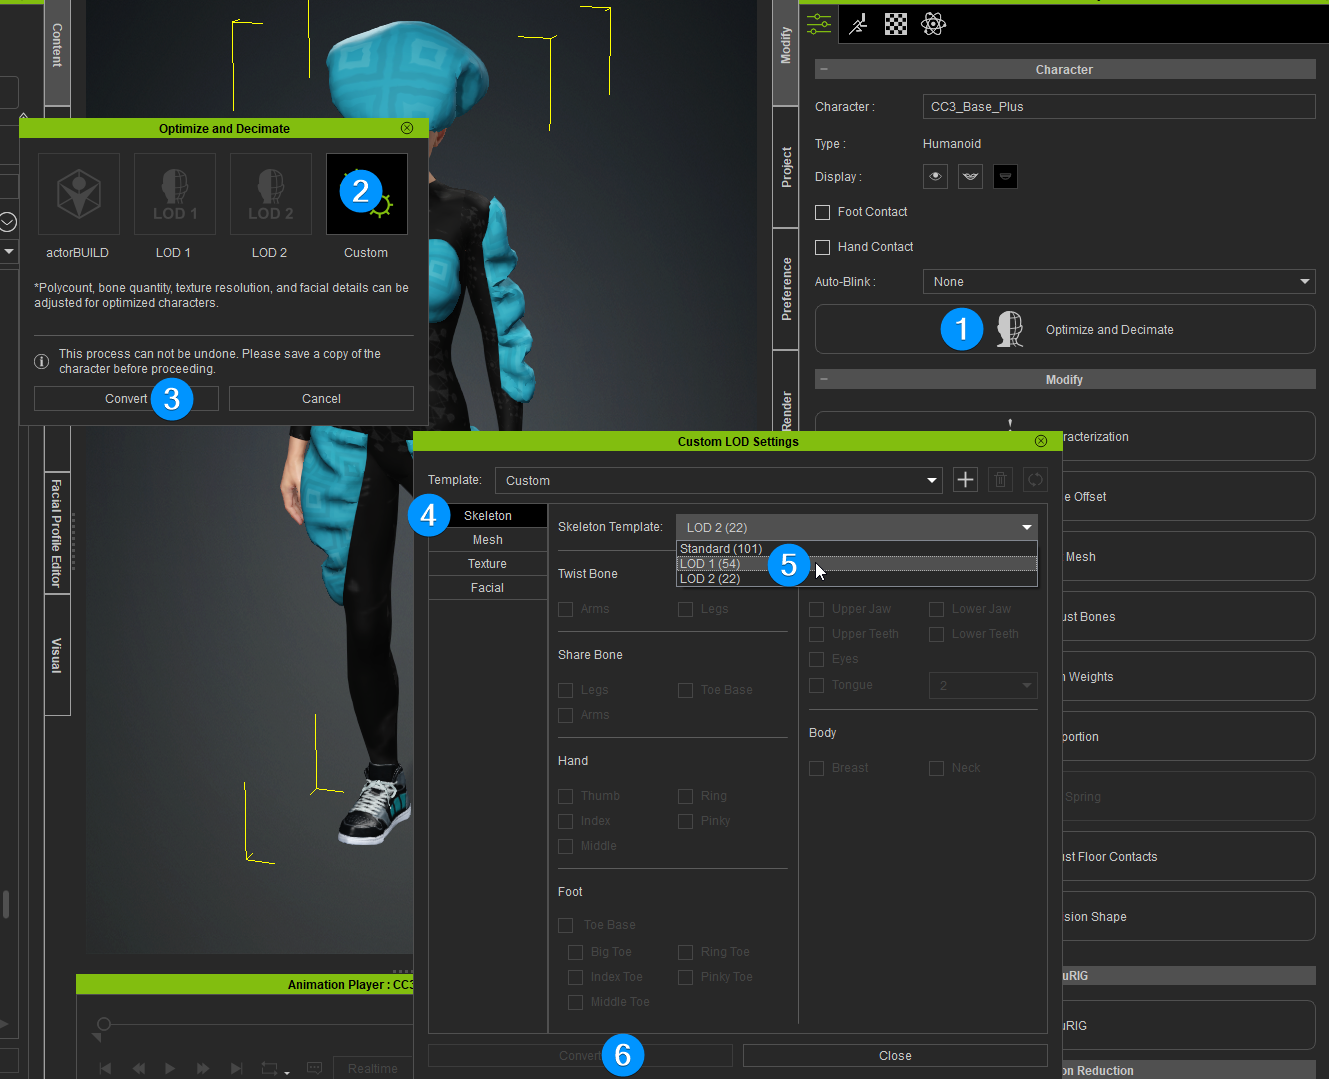Click Convert in Optimize and Decimate dialog
The height and width of the screenshot is (1079, 1329).
click(x=126, y=399)
